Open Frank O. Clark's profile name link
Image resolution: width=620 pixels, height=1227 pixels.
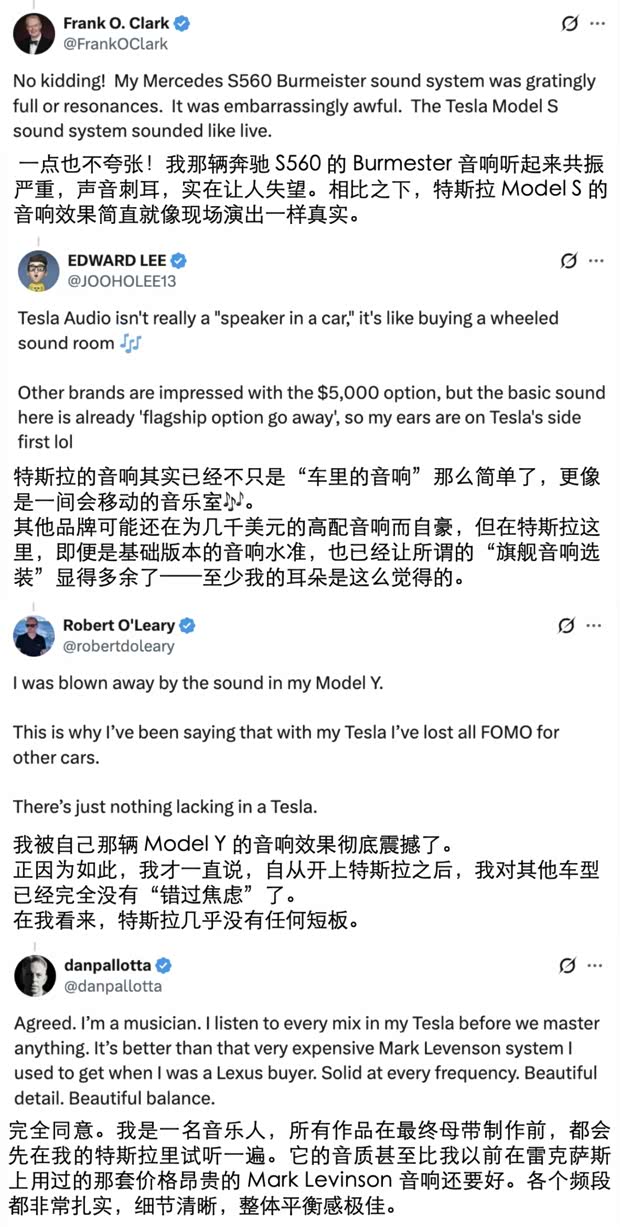[116, 23]
